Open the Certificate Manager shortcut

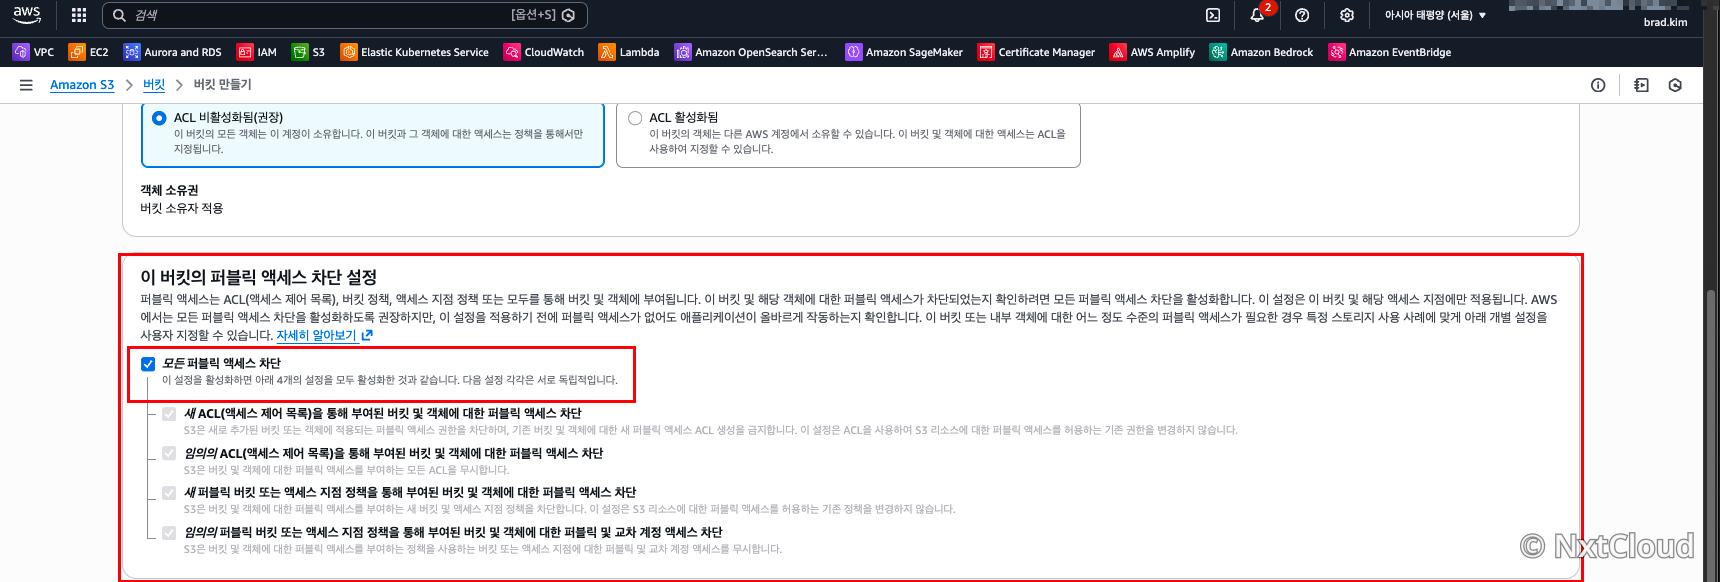tap(1036, 52)
